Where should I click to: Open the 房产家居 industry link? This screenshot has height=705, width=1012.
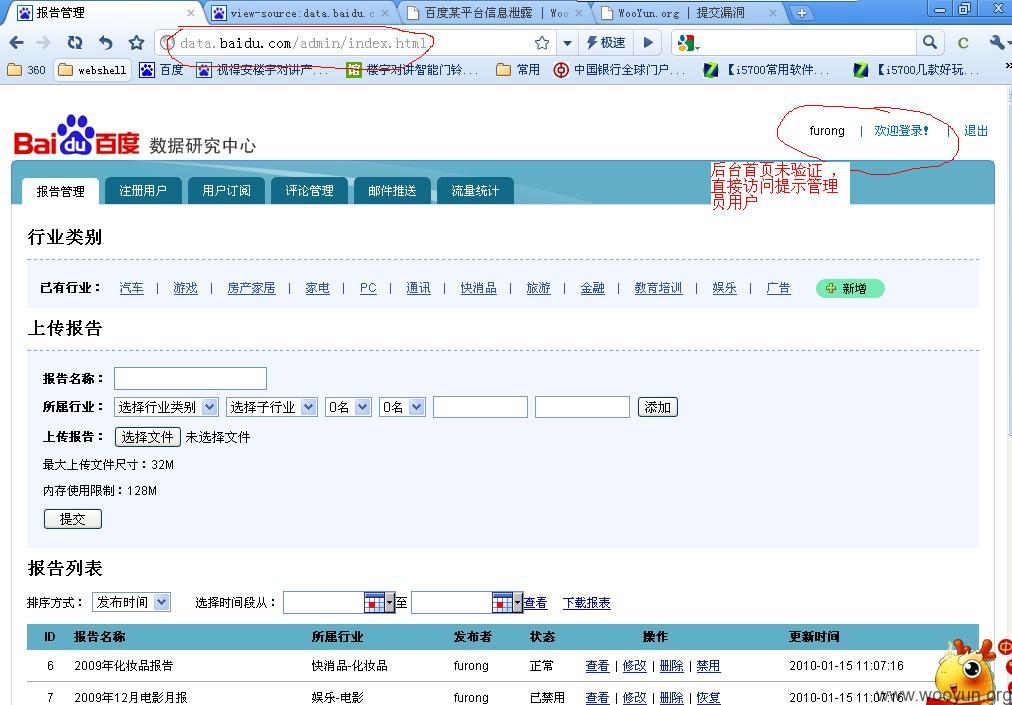tap(251, 288)
